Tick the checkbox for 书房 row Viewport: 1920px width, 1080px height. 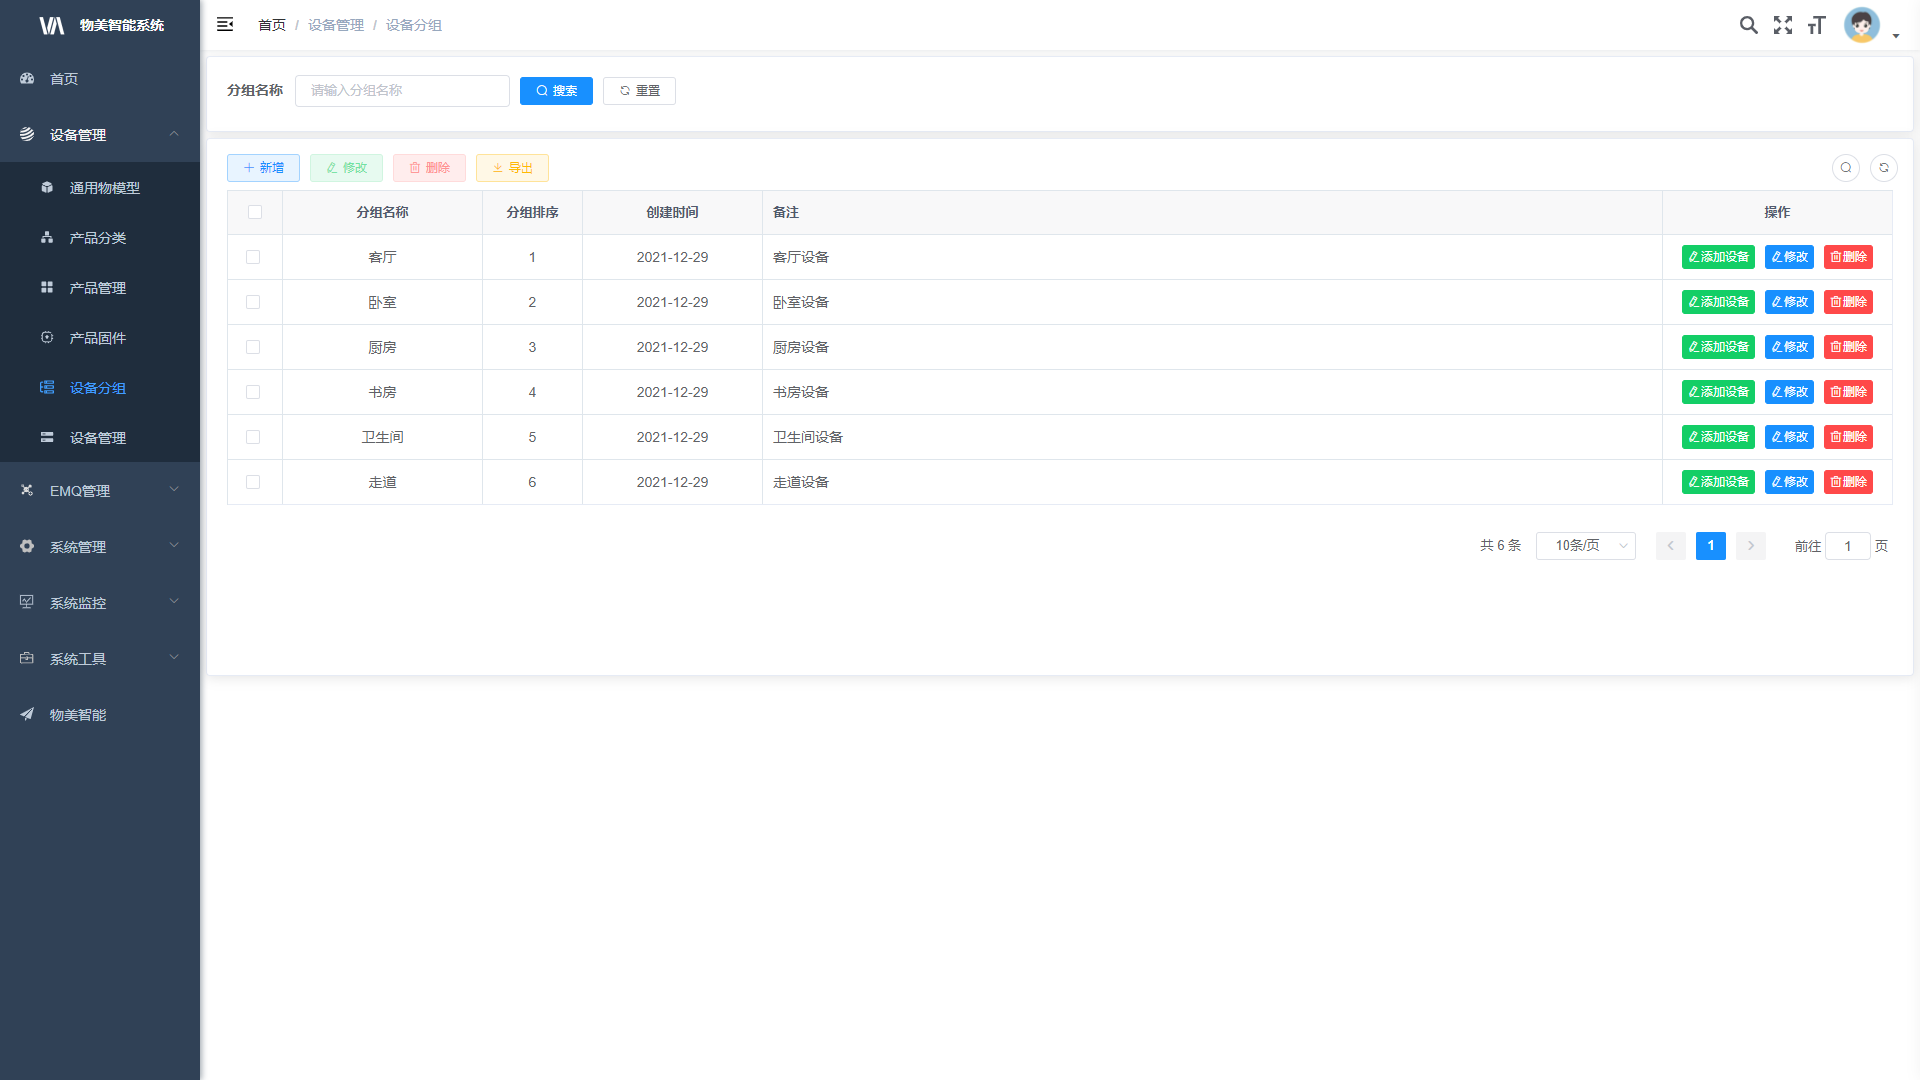tap(253, 392)
